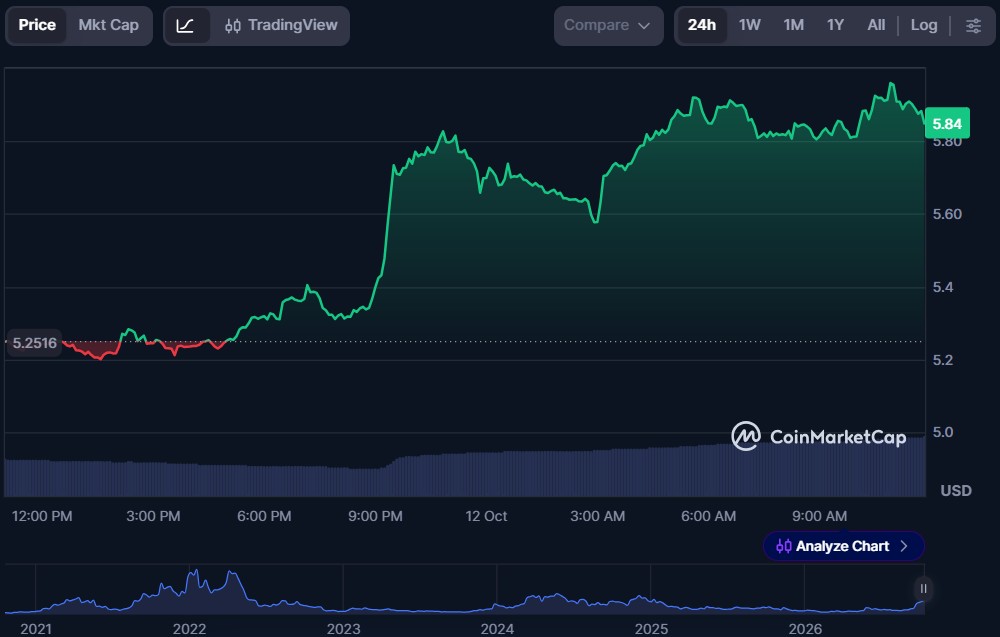Image resolution: width=1000 pixels, height=637 pixels.
Task: Click the pause handle on range slider
Action: 923,588
